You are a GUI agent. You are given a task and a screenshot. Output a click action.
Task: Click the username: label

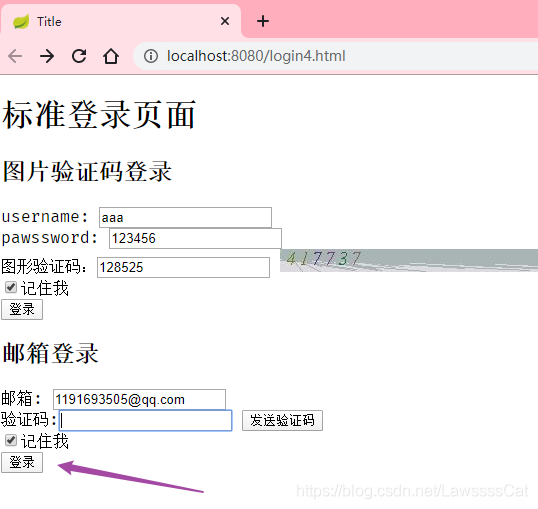click(x=45, y=217)
